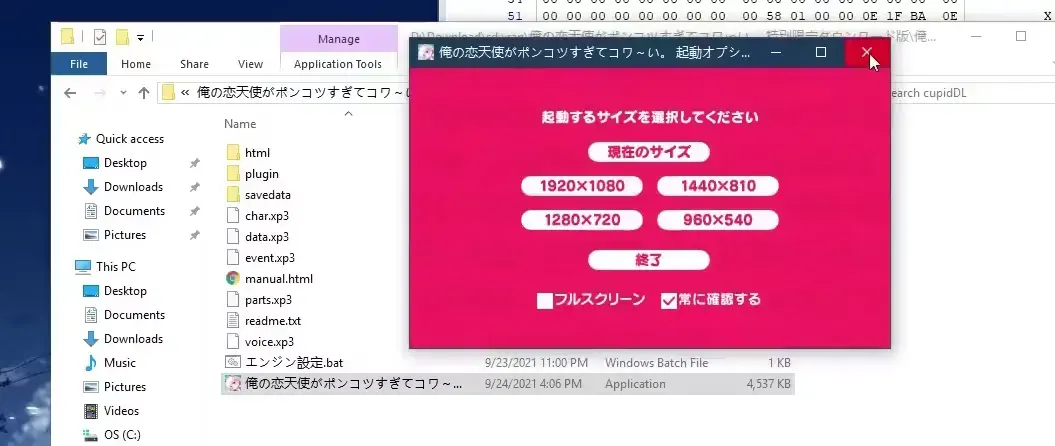Click the 終了 exit button
The image size is (1055, 446).
[x=649, y=260]
